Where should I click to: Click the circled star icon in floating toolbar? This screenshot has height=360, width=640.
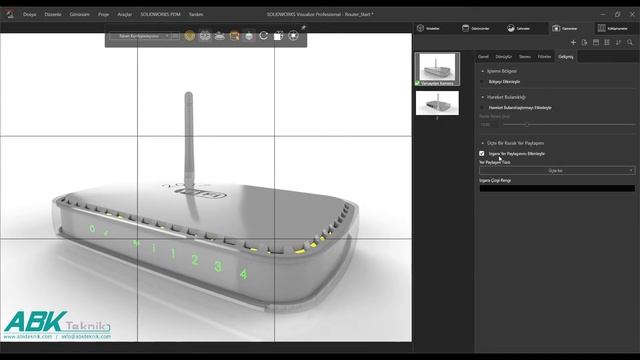coord(293,36)
